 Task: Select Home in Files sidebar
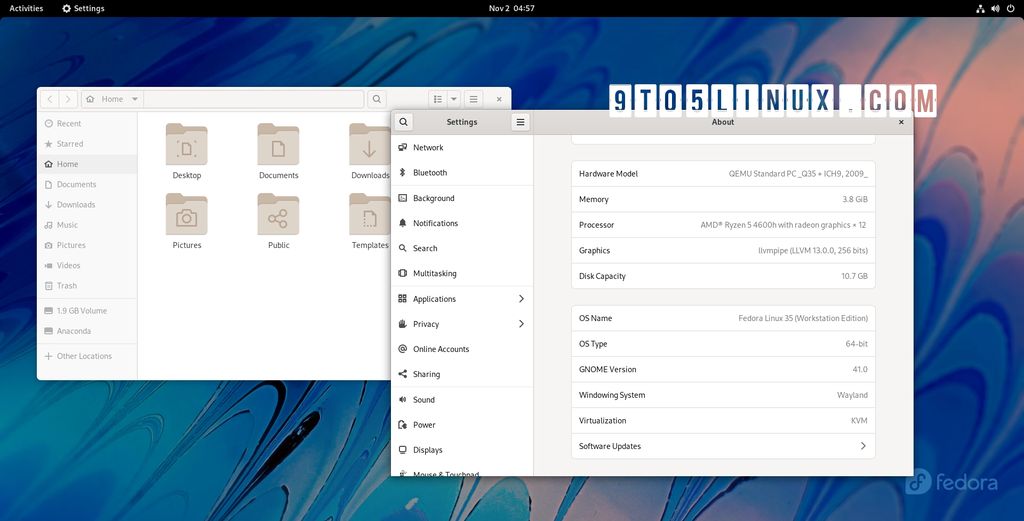coord(87,164)
